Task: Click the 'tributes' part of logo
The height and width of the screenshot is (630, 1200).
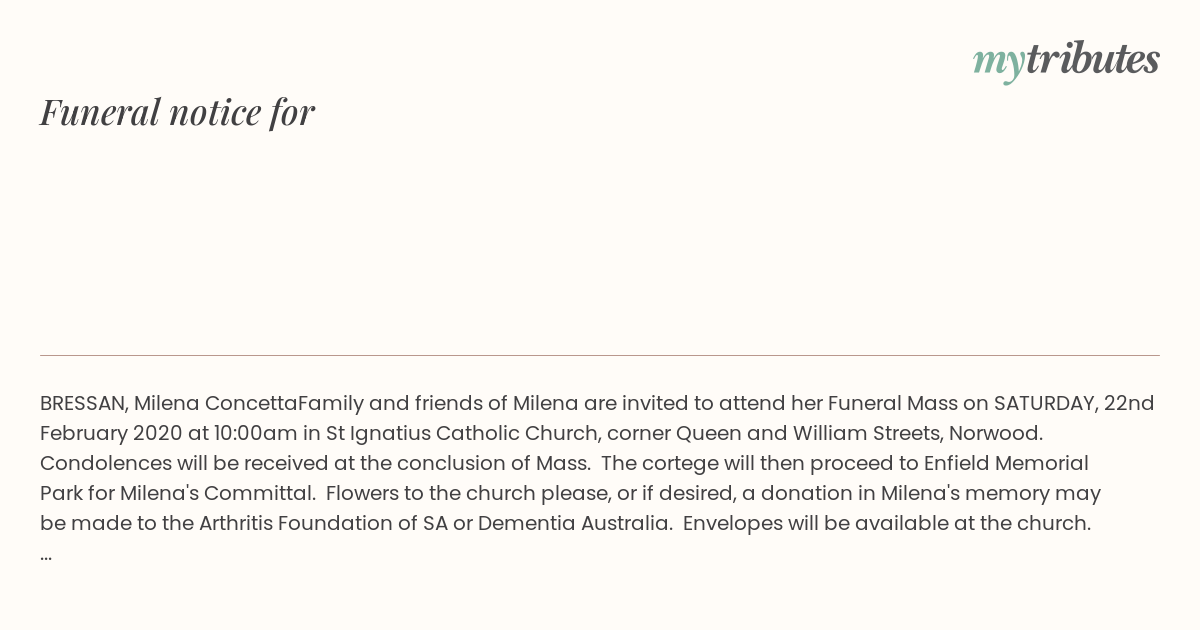Action: click(x=1093, y=59)
